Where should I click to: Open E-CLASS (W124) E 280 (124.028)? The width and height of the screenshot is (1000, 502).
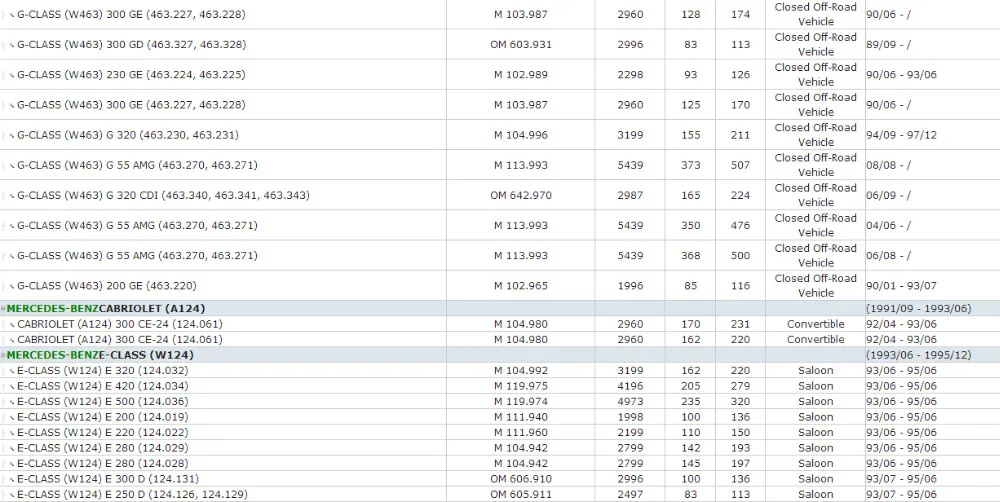point(103,464)
